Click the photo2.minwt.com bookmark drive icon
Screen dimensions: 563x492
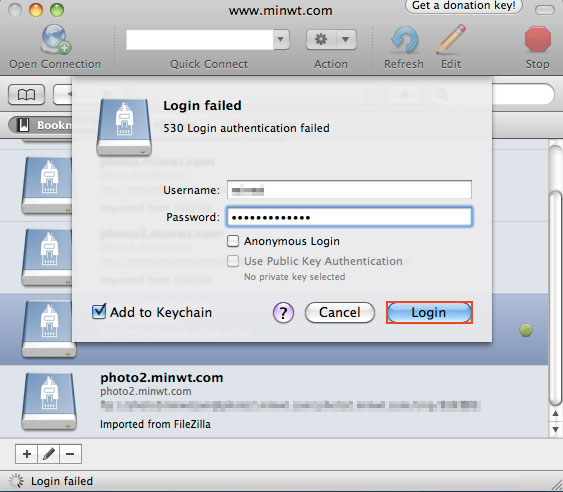49,401
